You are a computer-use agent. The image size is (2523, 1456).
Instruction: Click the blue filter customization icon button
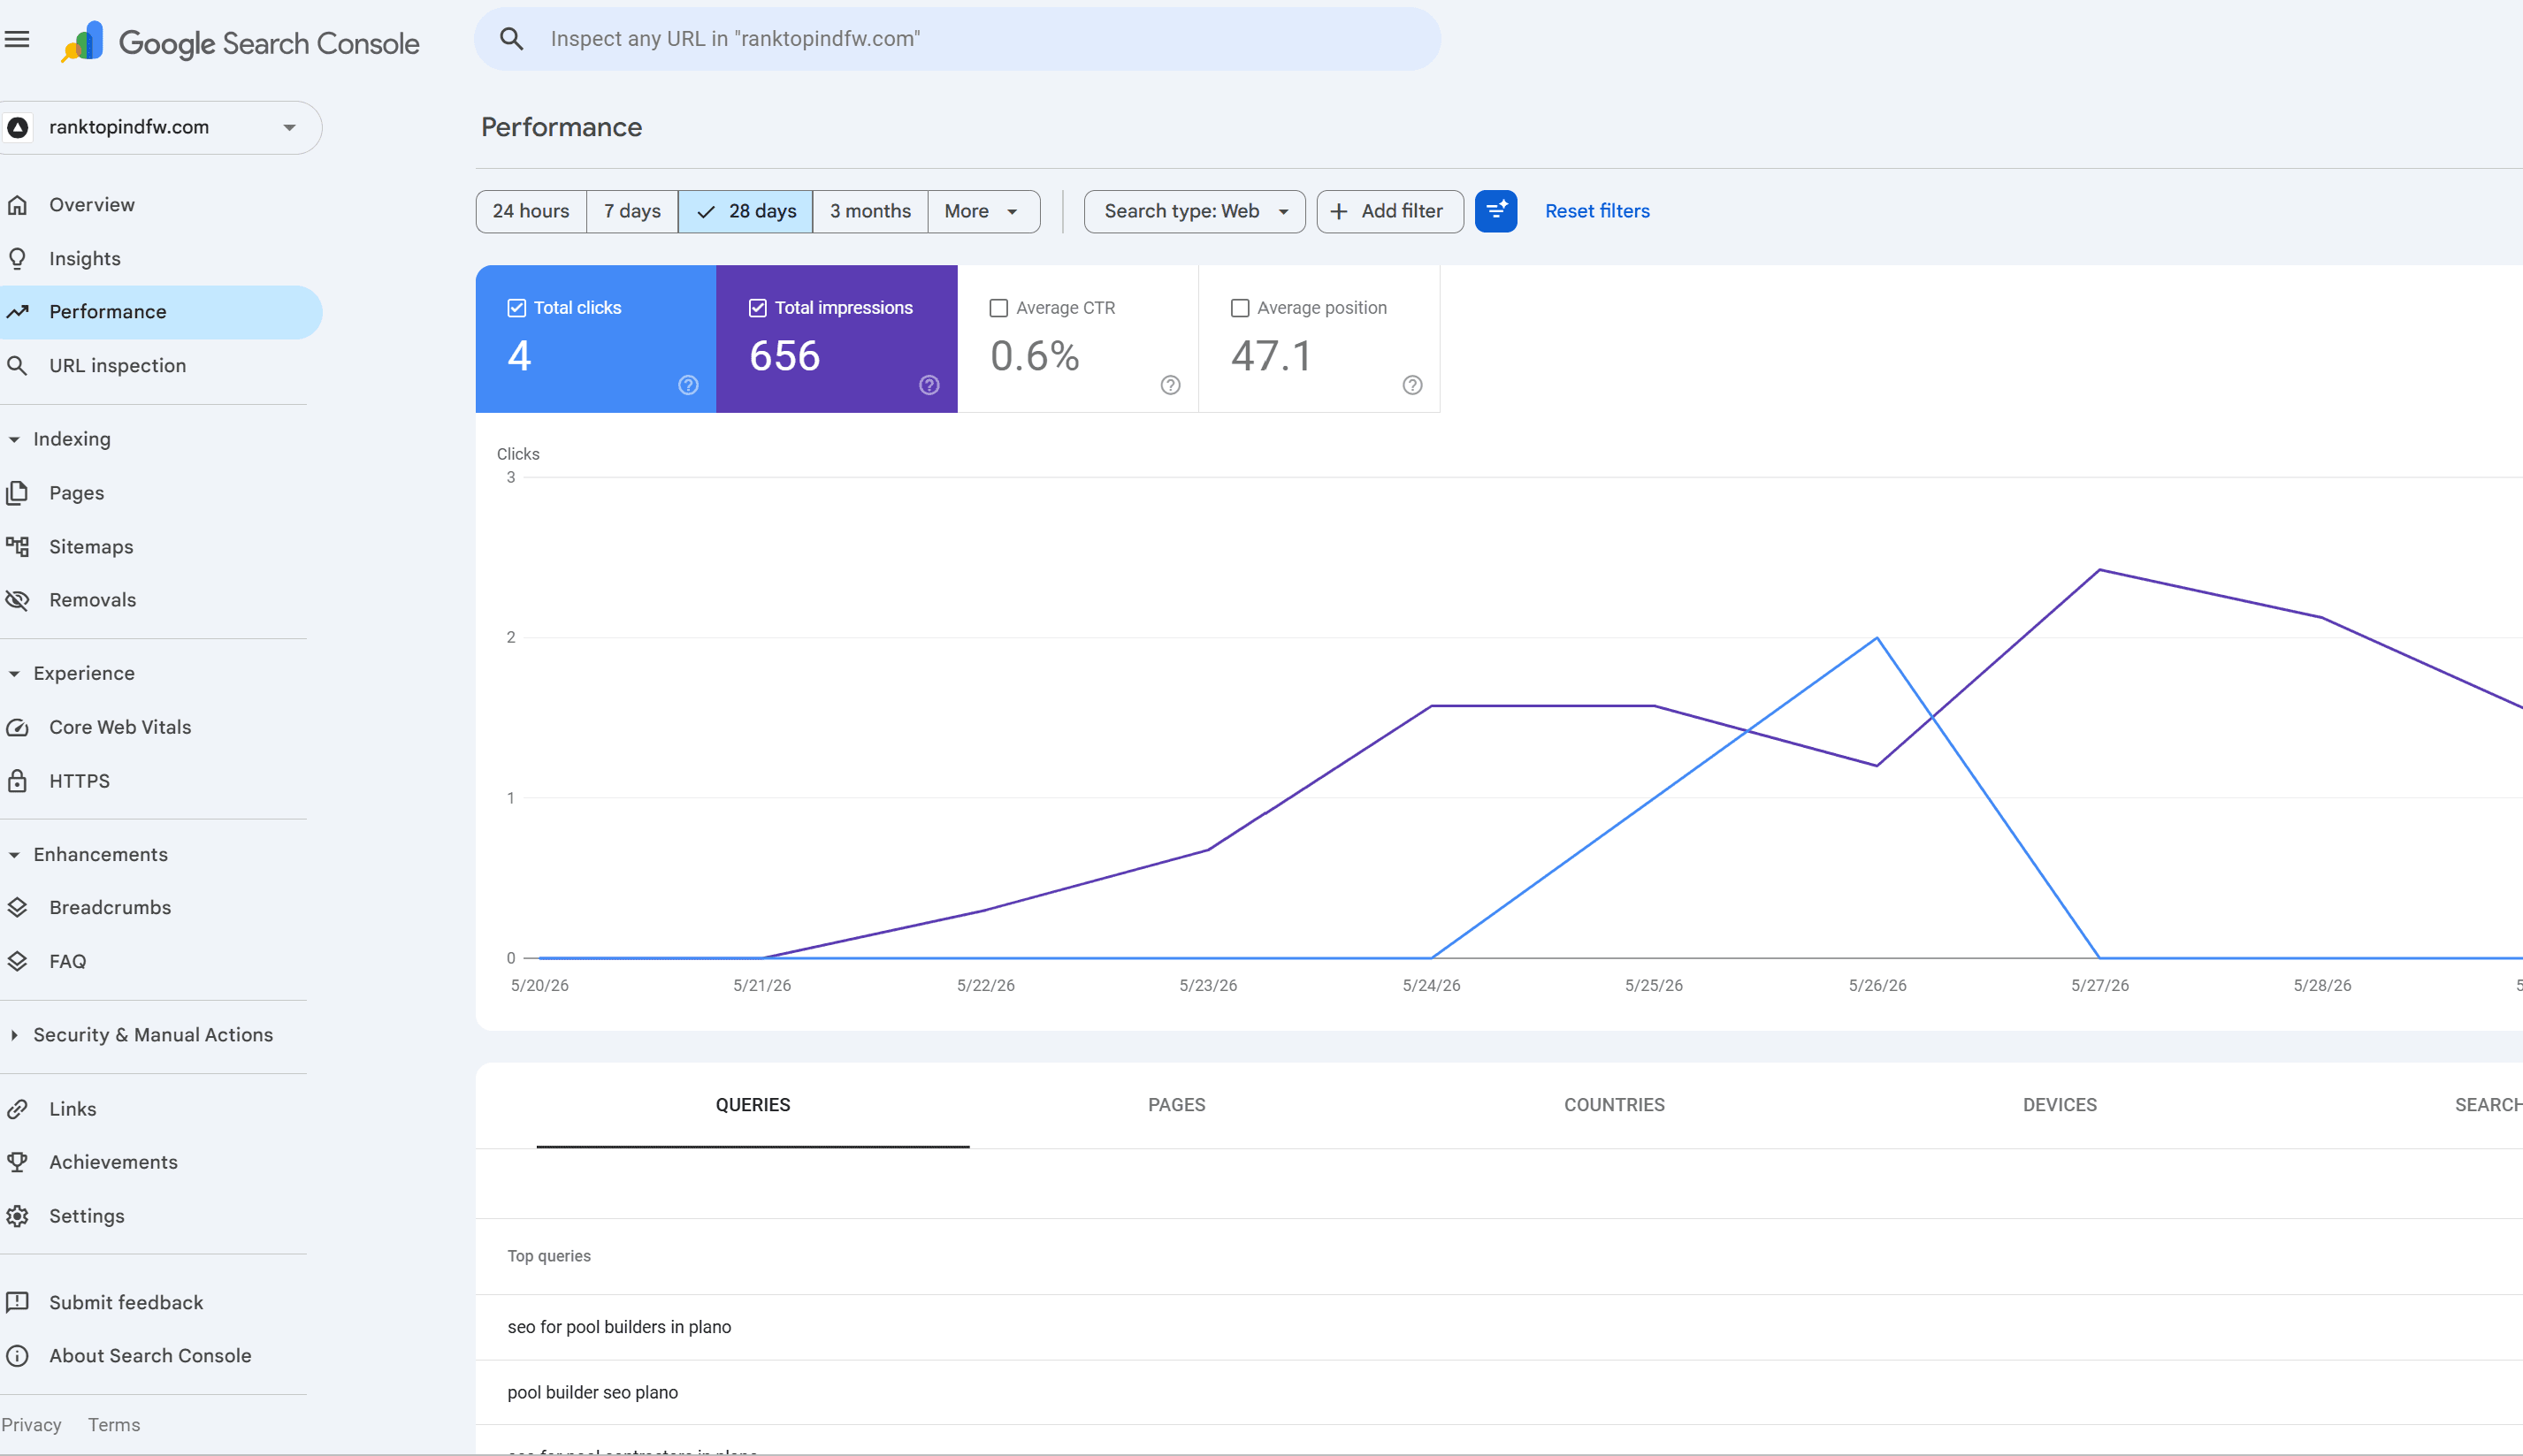1496,211
